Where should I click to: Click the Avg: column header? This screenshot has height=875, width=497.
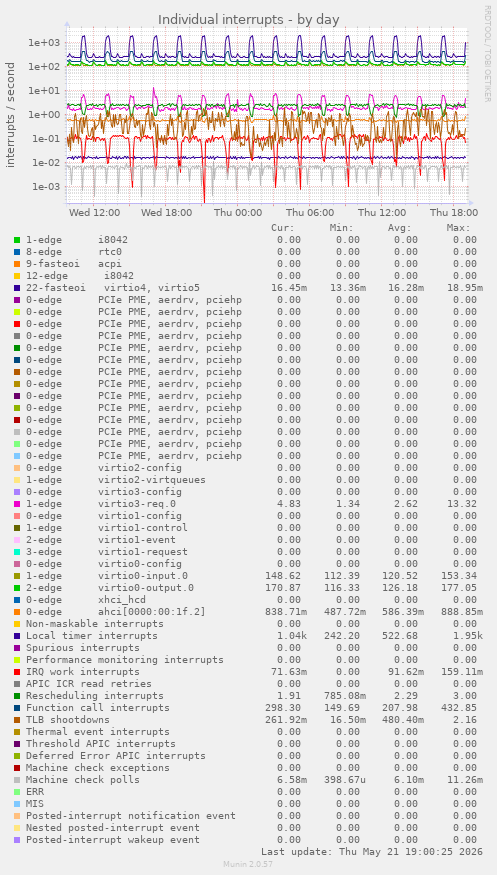coord(399,228)
